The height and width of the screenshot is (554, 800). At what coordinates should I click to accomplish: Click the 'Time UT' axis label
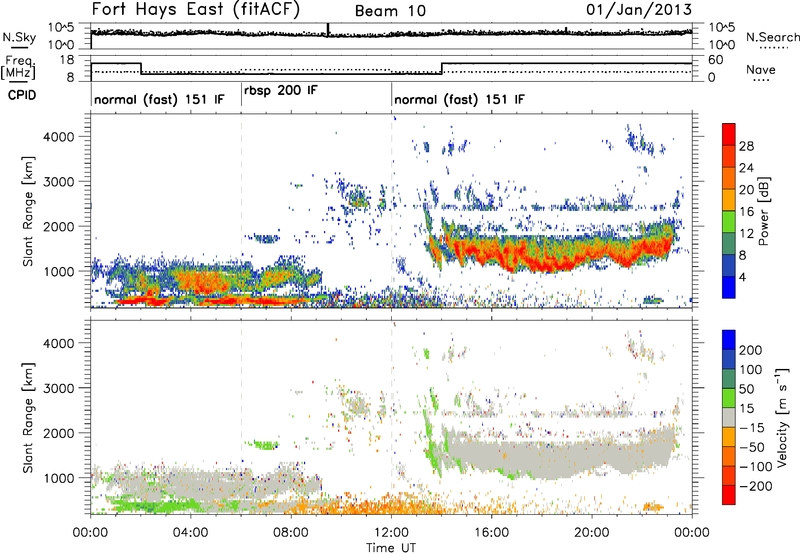coord(391,547)
